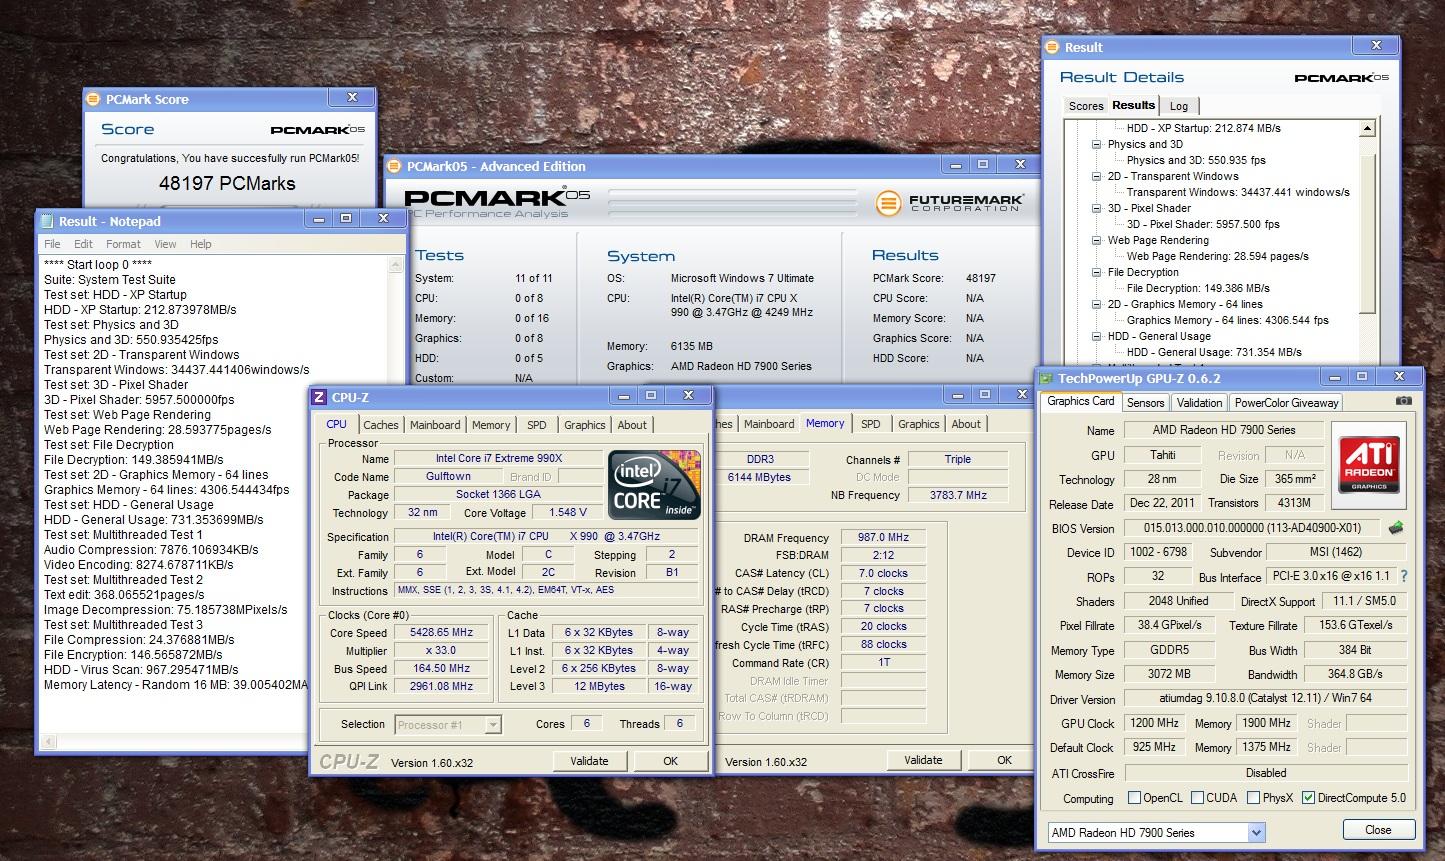1445x861 pixels.
Task: Click the GPU Clock 1200 MHz field
Action: [x=1154, y=723]
